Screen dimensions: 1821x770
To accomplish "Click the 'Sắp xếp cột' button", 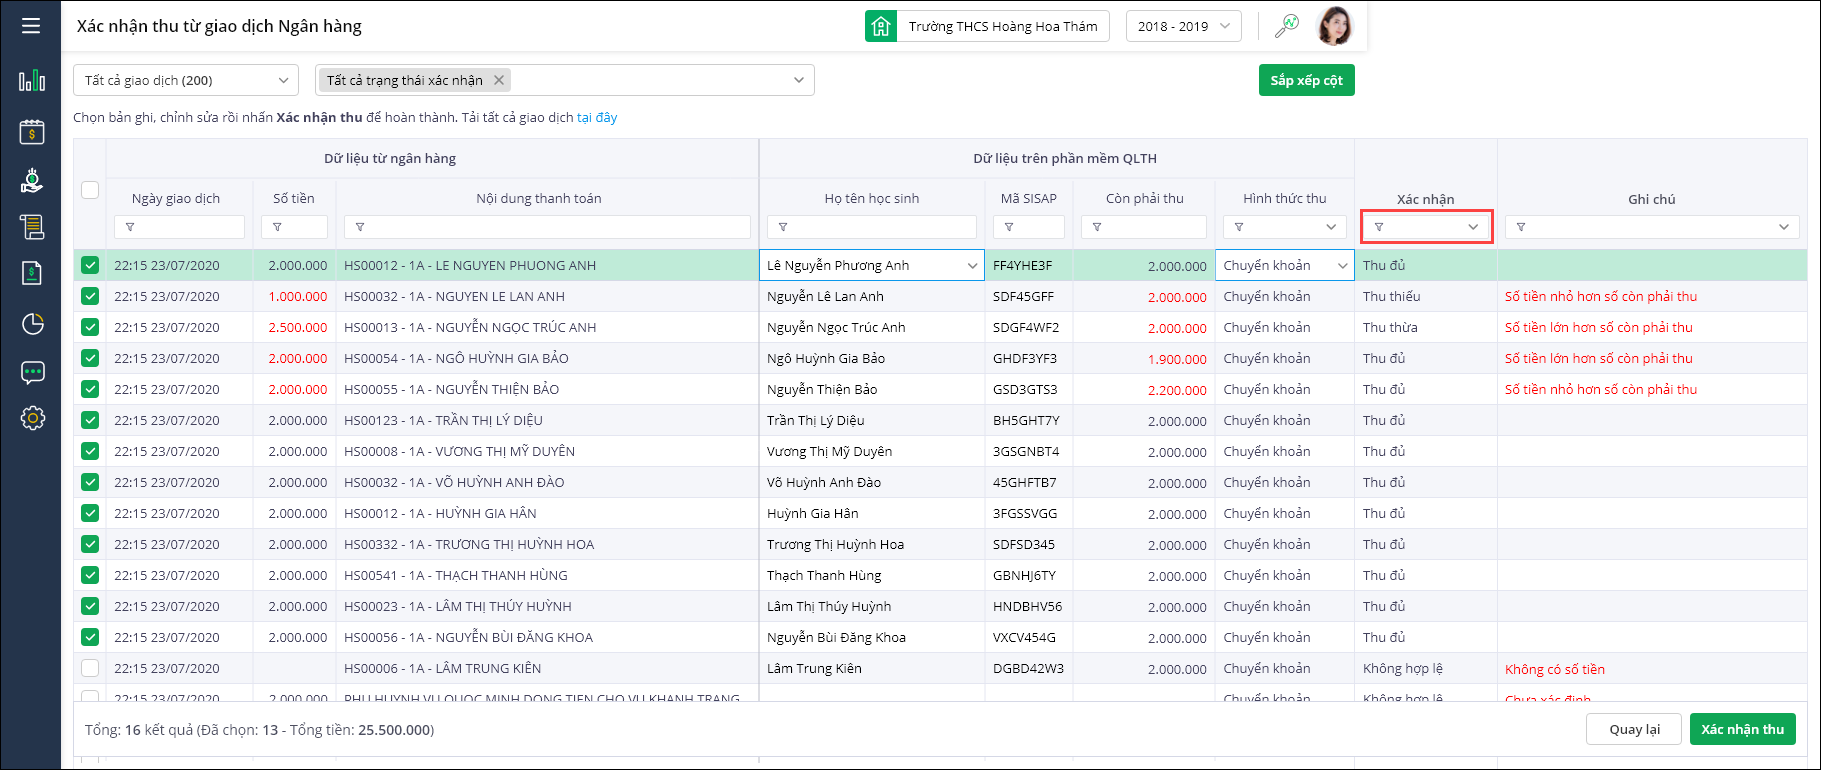I will [x=1306, y=80].
